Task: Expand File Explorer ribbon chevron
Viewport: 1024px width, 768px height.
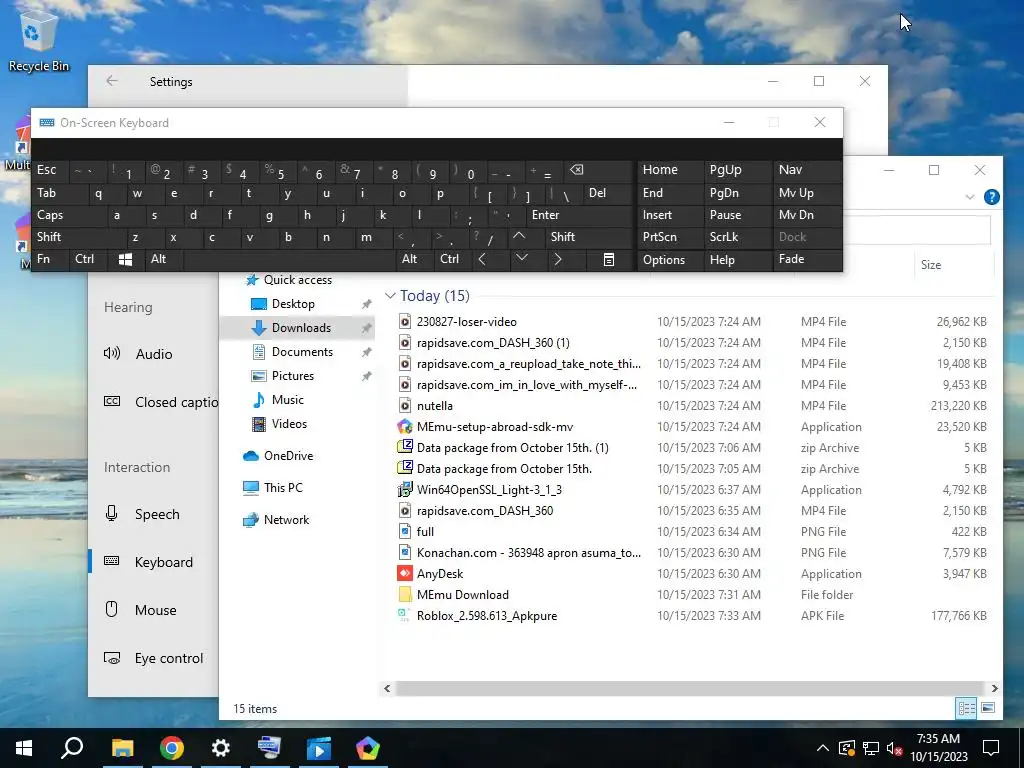Action: tap(970, 197)
